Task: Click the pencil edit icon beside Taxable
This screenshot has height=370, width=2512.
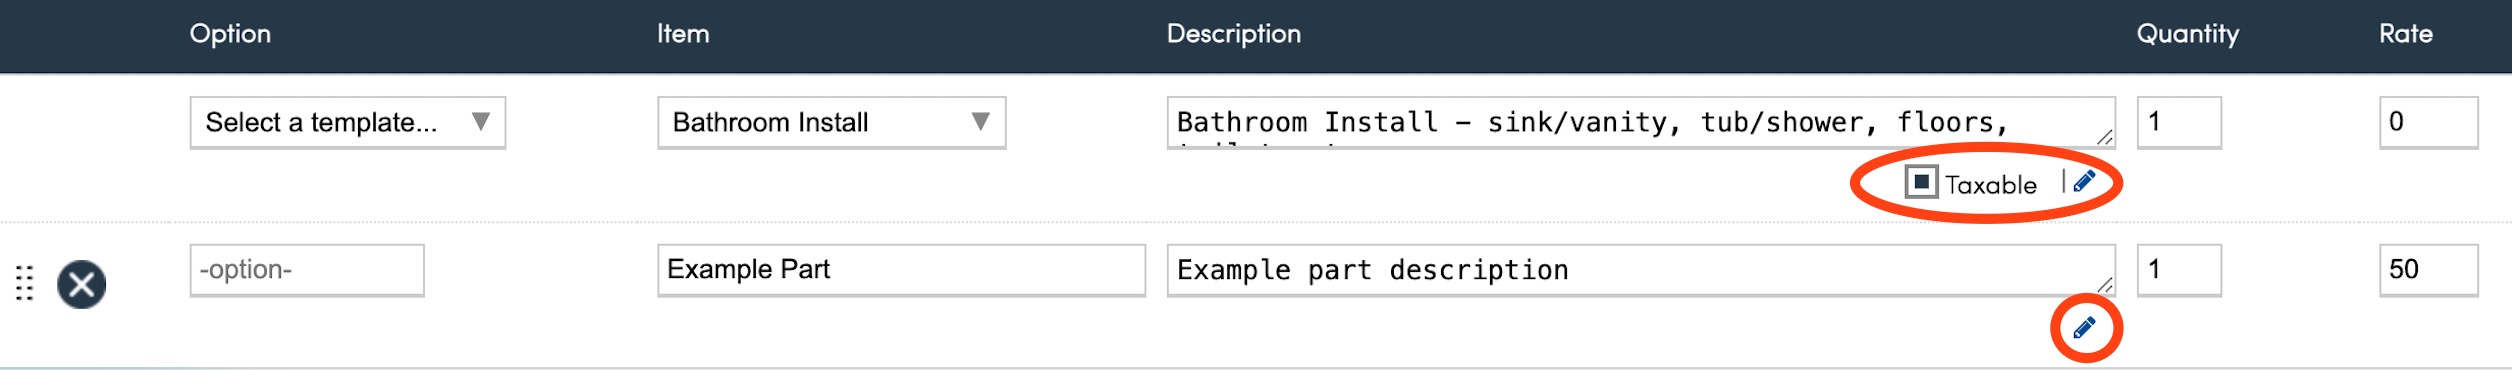Action: (x=2084, y=181)
